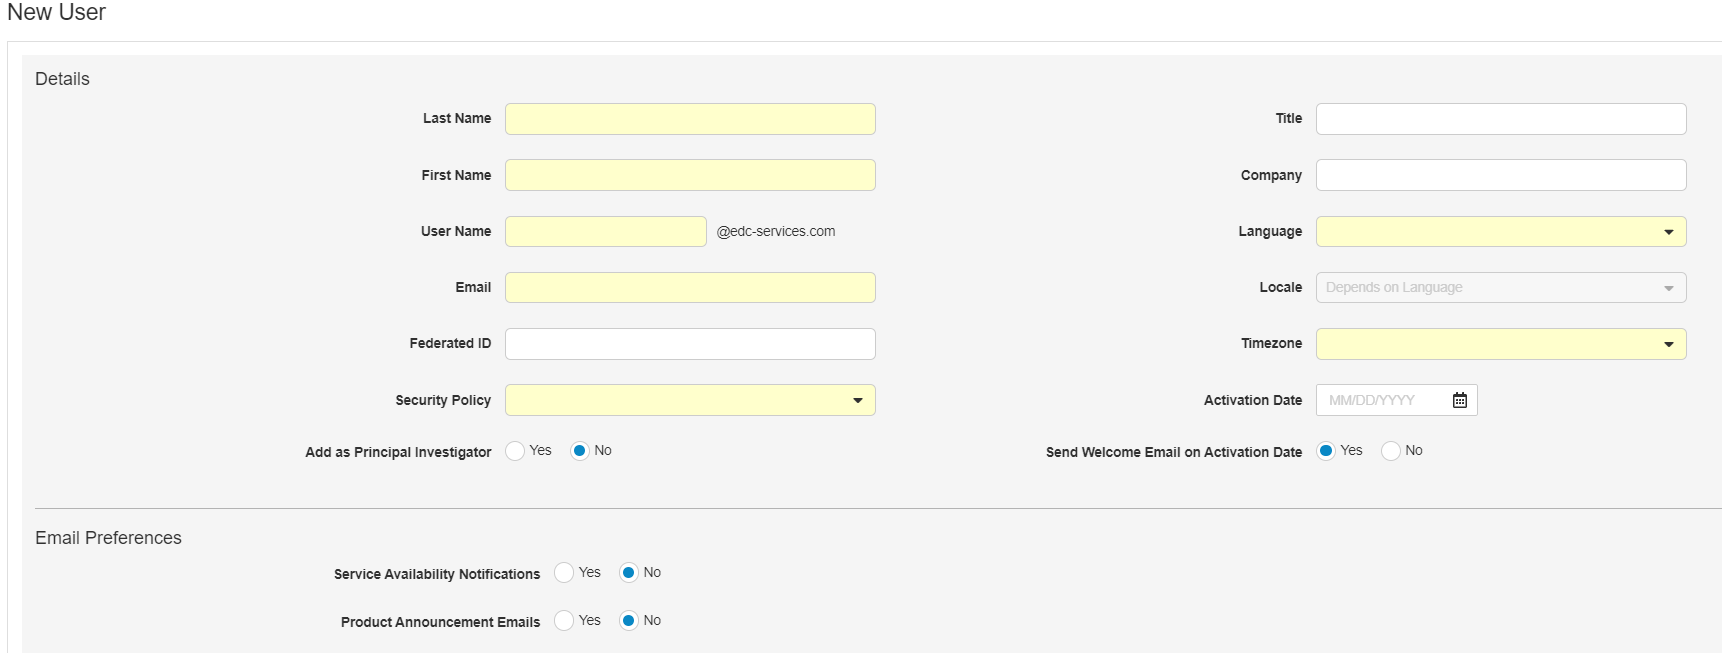Choose No for Send Welcome Email
This screenshot has height=653, width=1722.
point(1390,451)
